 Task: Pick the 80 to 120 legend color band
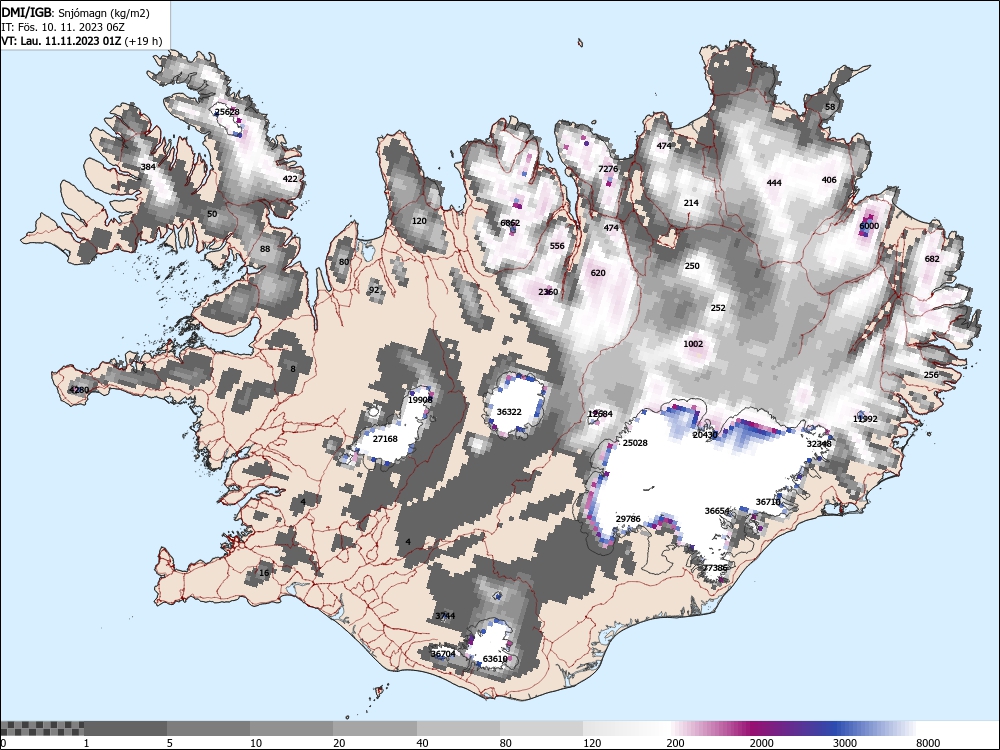(541, 728)
